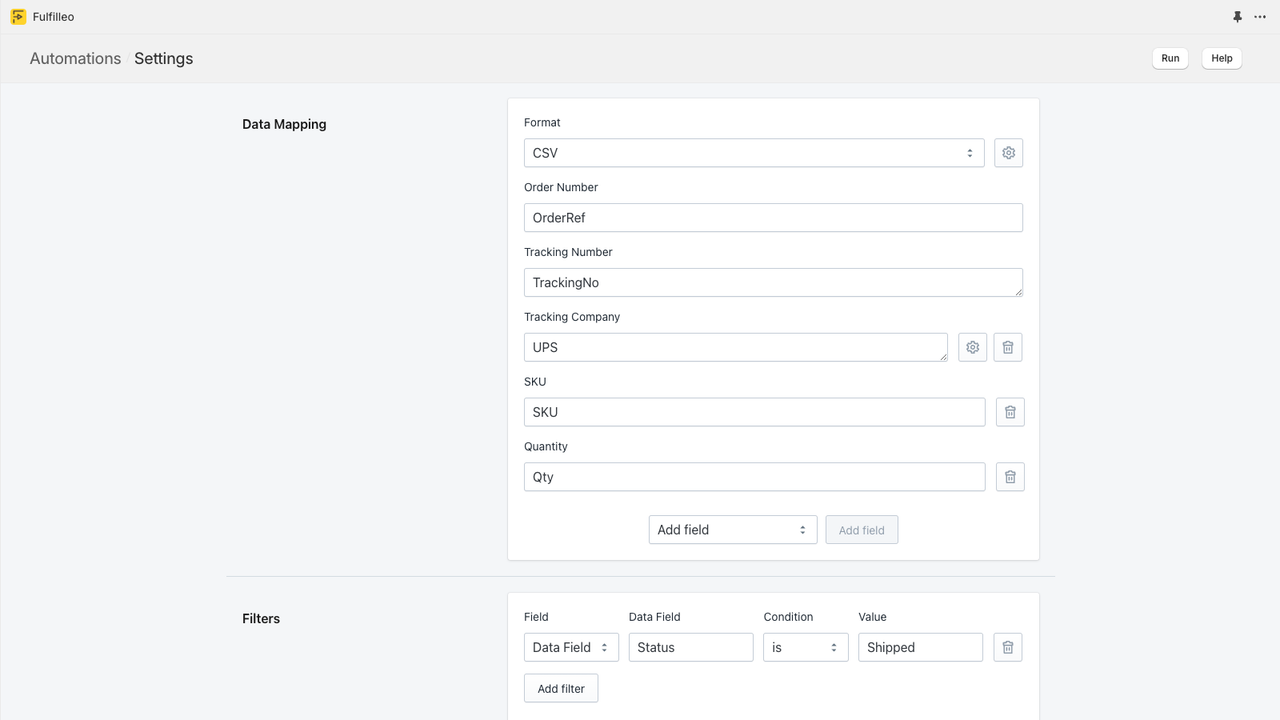Viewport: 1280px width, 720px height.
Task: Click the pin icon in the top bar
Action: tap(1237, 16)
